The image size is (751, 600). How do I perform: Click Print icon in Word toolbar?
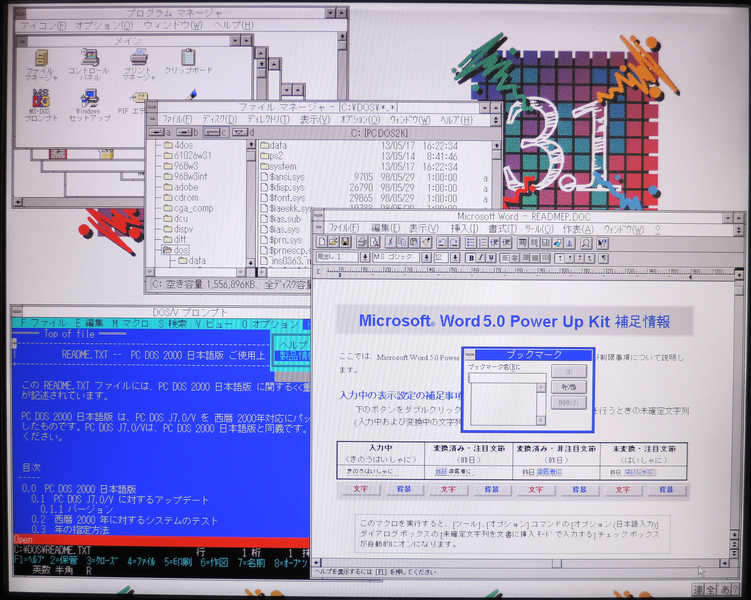(362, 242)
